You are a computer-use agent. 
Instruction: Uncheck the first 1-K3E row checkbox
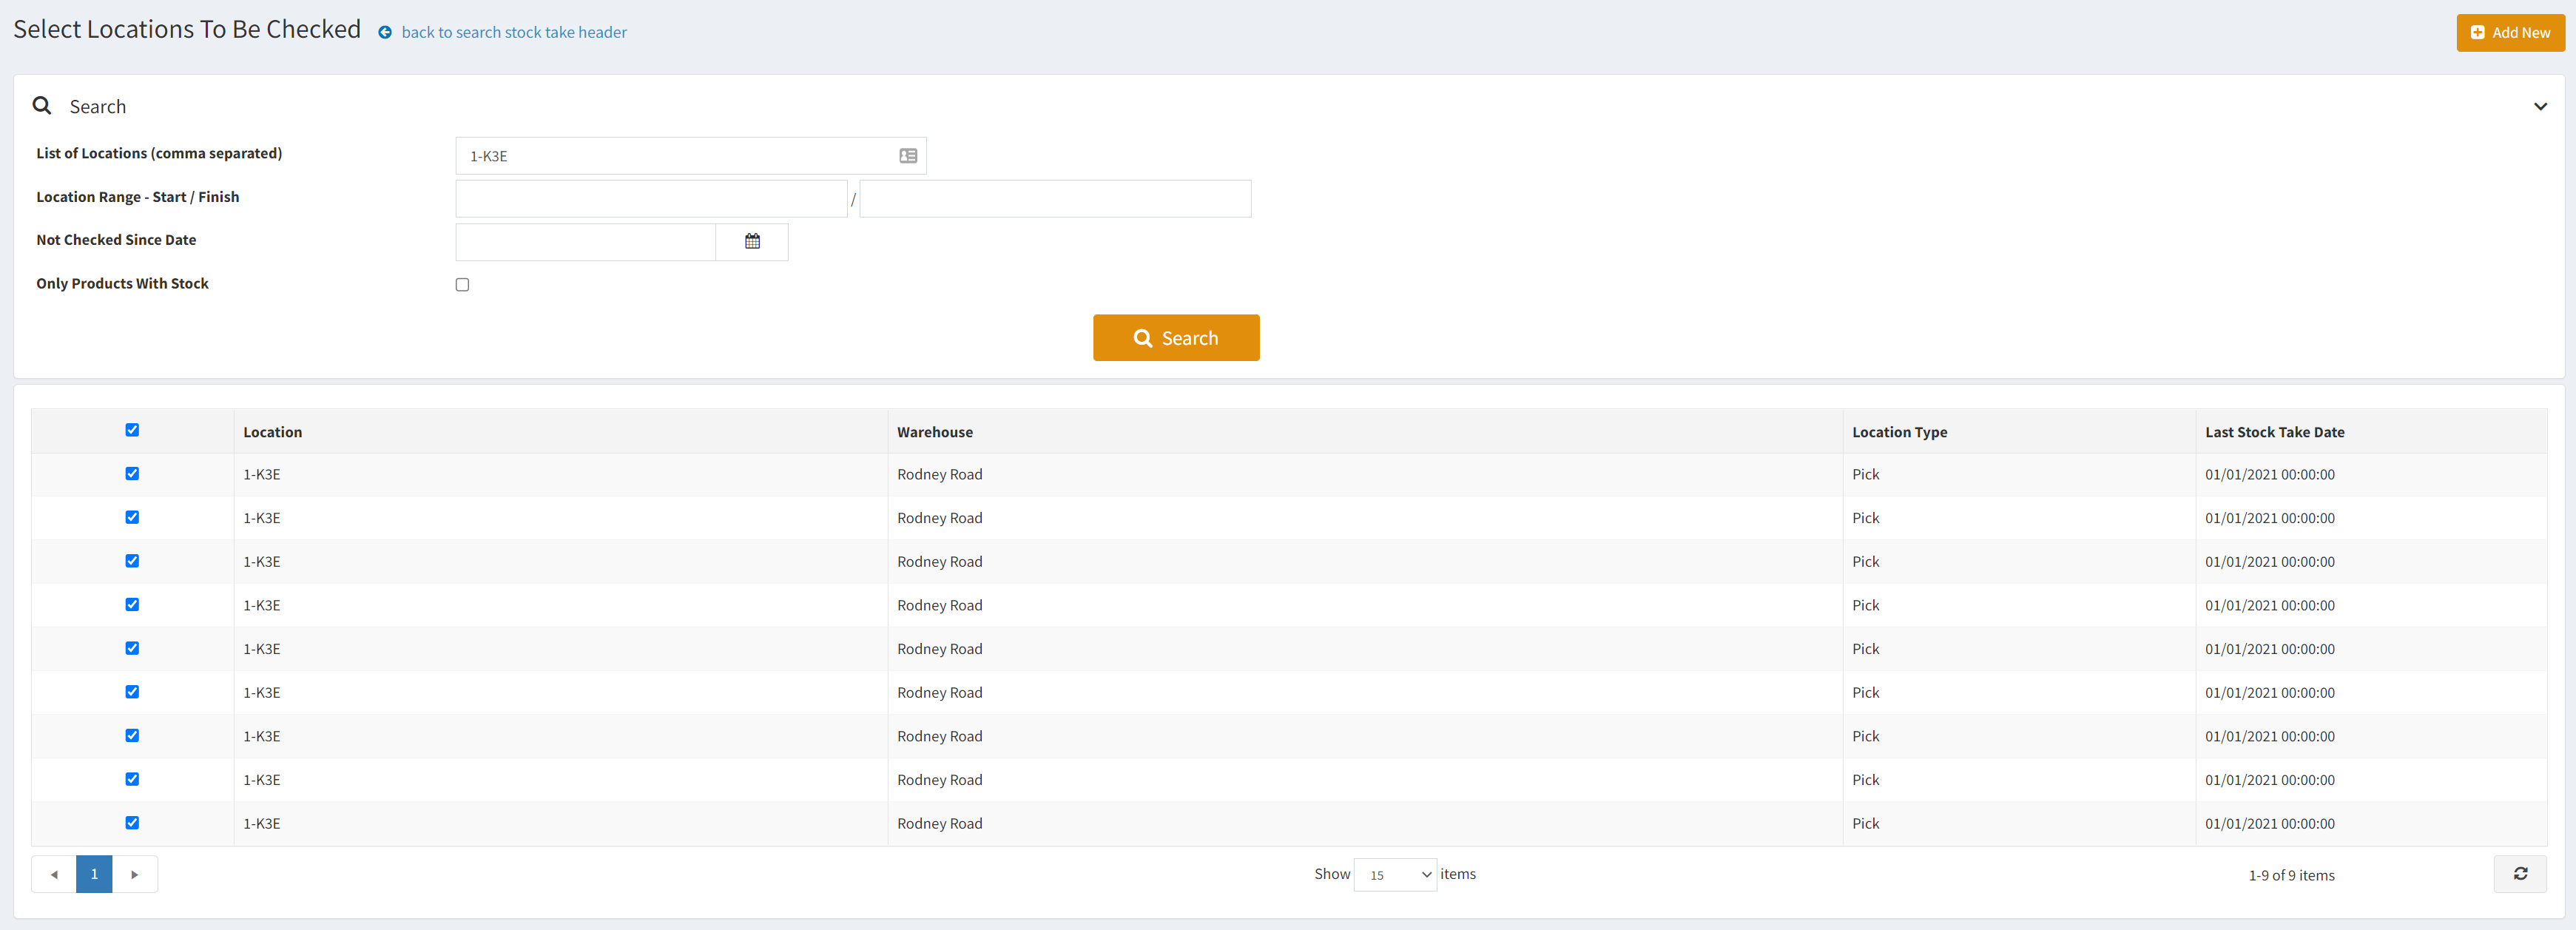(132, 473)
